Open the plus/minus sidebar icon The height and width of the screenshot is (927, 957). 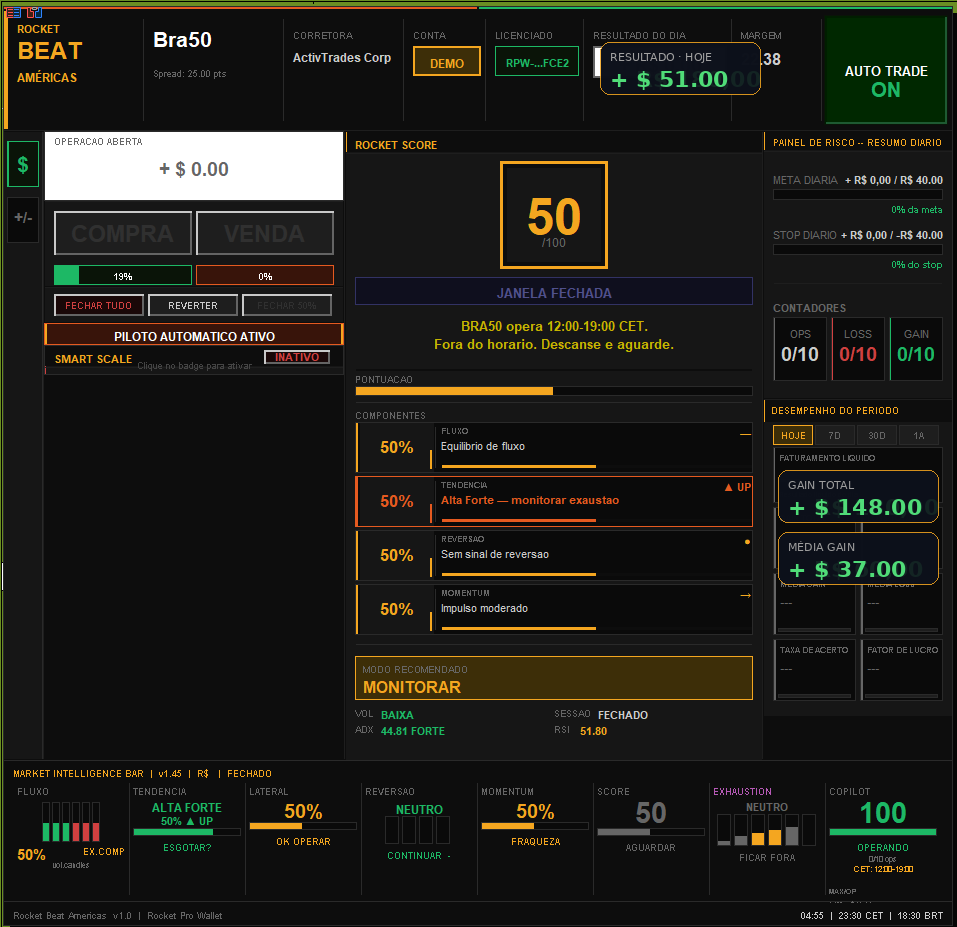tap(23, 218)
